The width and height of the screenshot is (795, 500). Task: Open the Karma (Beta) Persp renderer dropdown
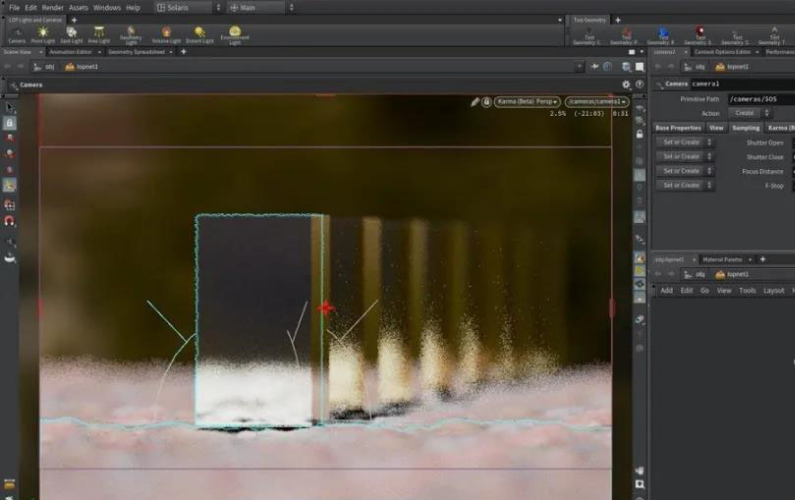coord(527,102)
